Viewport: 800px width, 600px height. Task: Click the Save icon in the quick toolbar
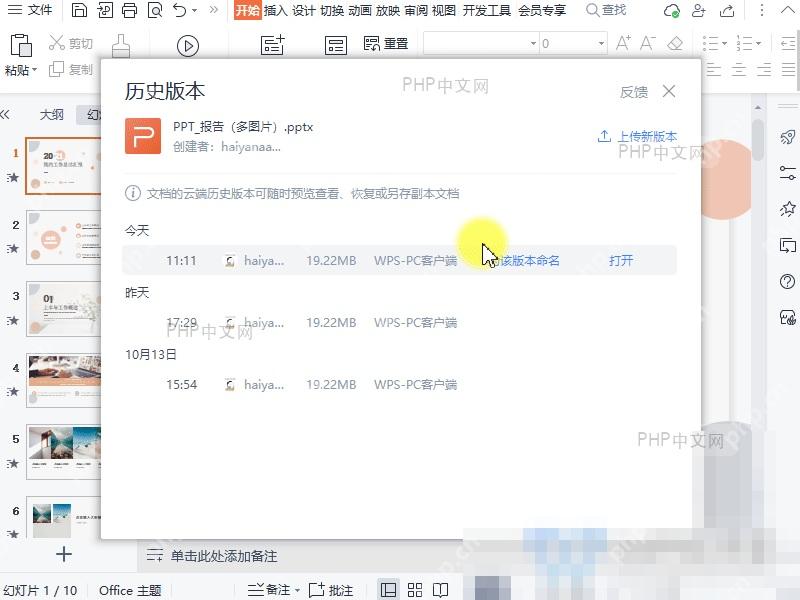(x=79, y=10)
